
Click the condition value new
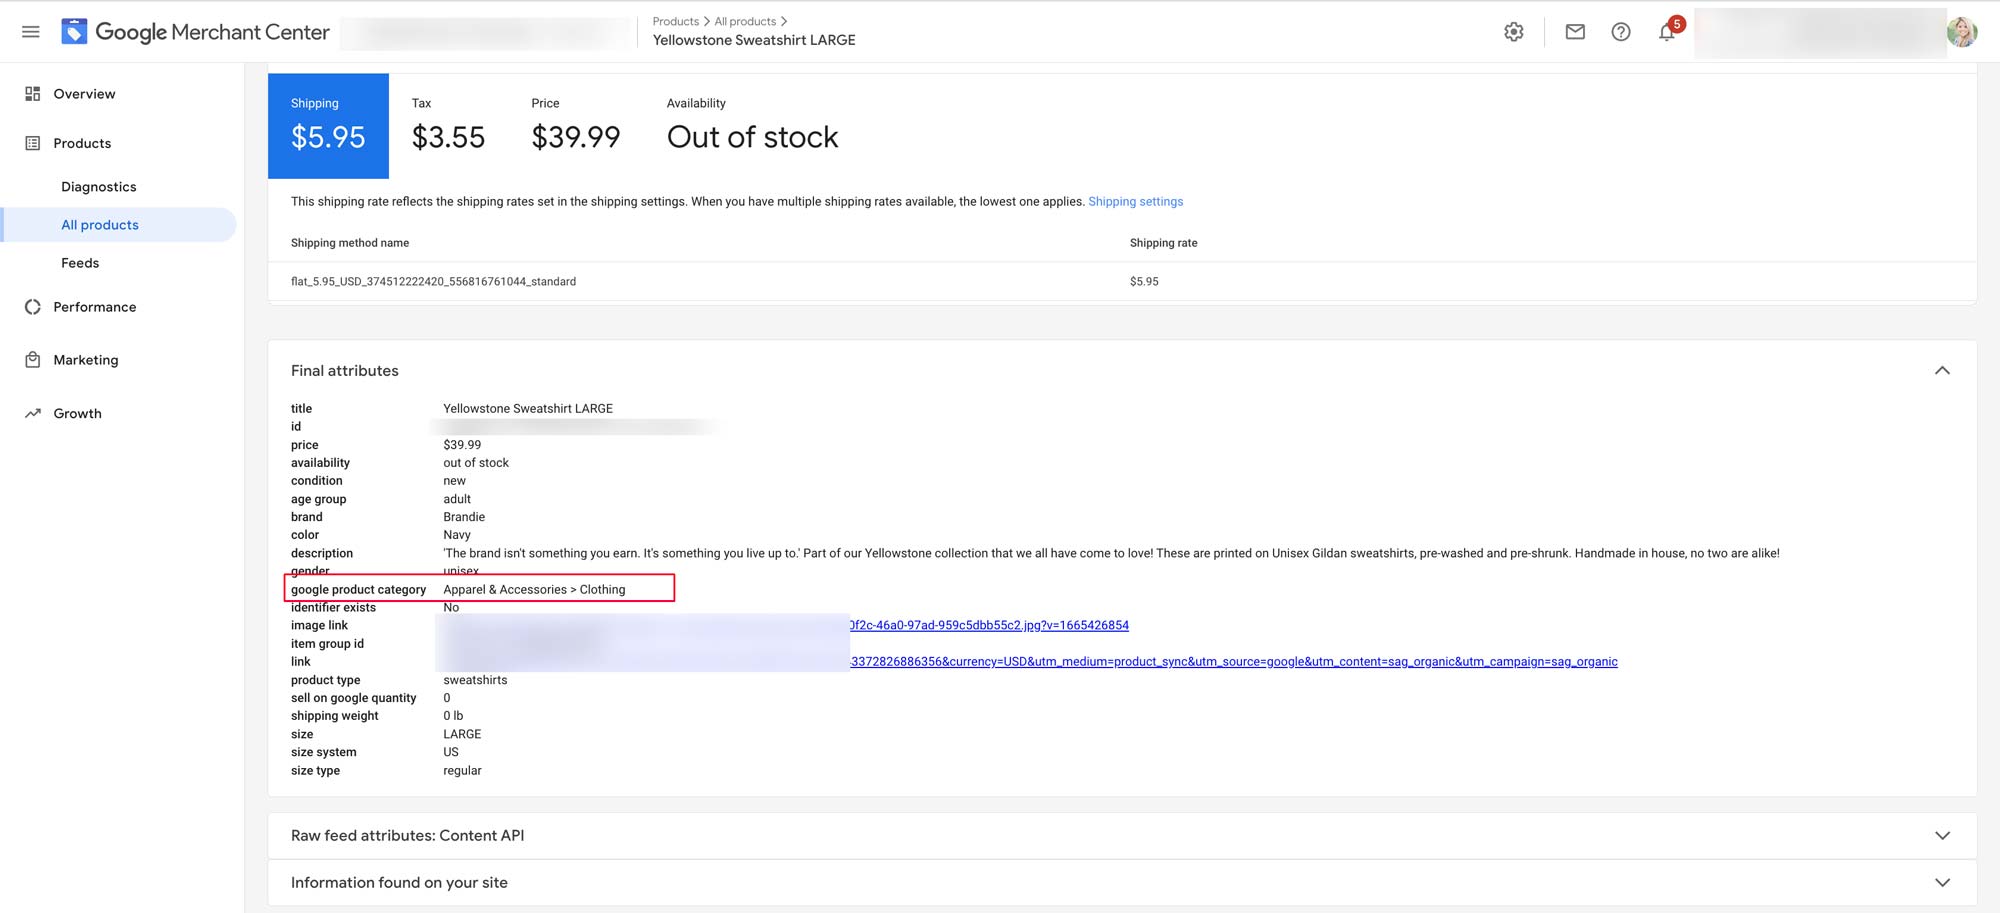[454, 481]
